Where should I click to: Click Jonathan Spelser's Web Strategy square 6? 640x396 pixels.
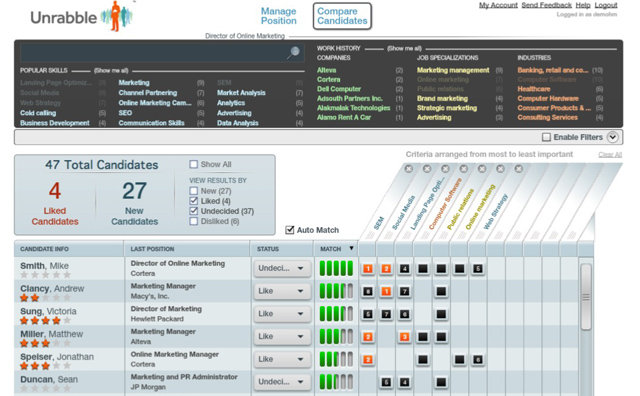(478, 360)
